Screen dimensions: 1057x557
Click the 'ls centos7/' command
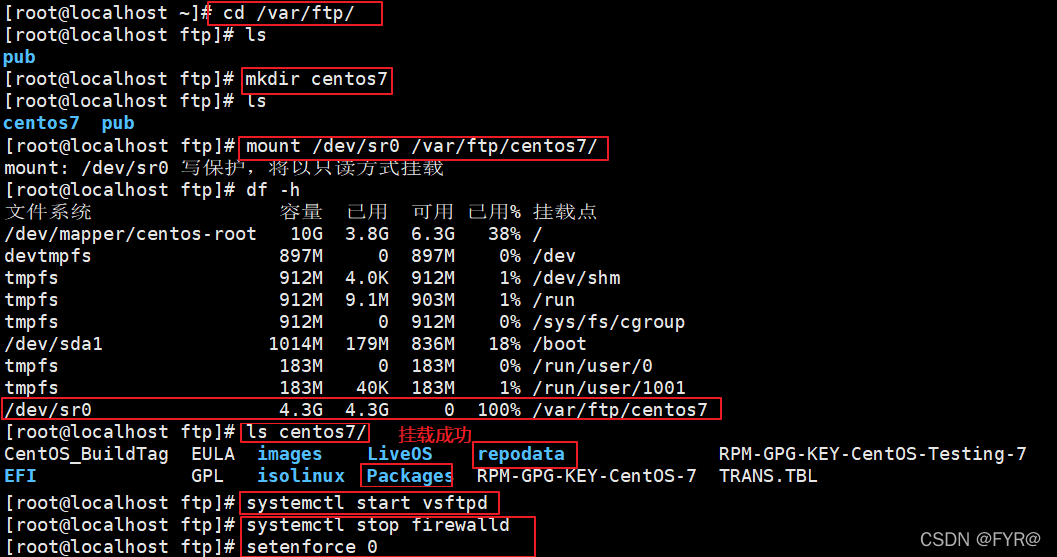(x=306, y=432)
